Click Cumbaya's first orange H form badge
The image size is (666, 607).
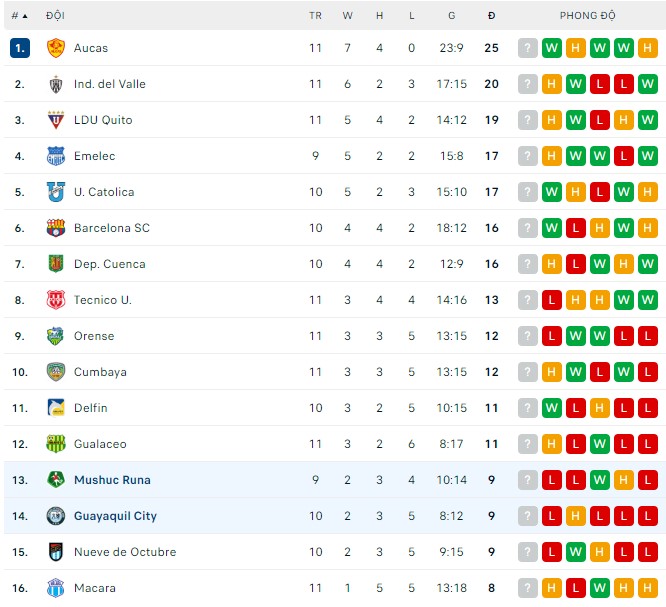click(x=552, y=372)
